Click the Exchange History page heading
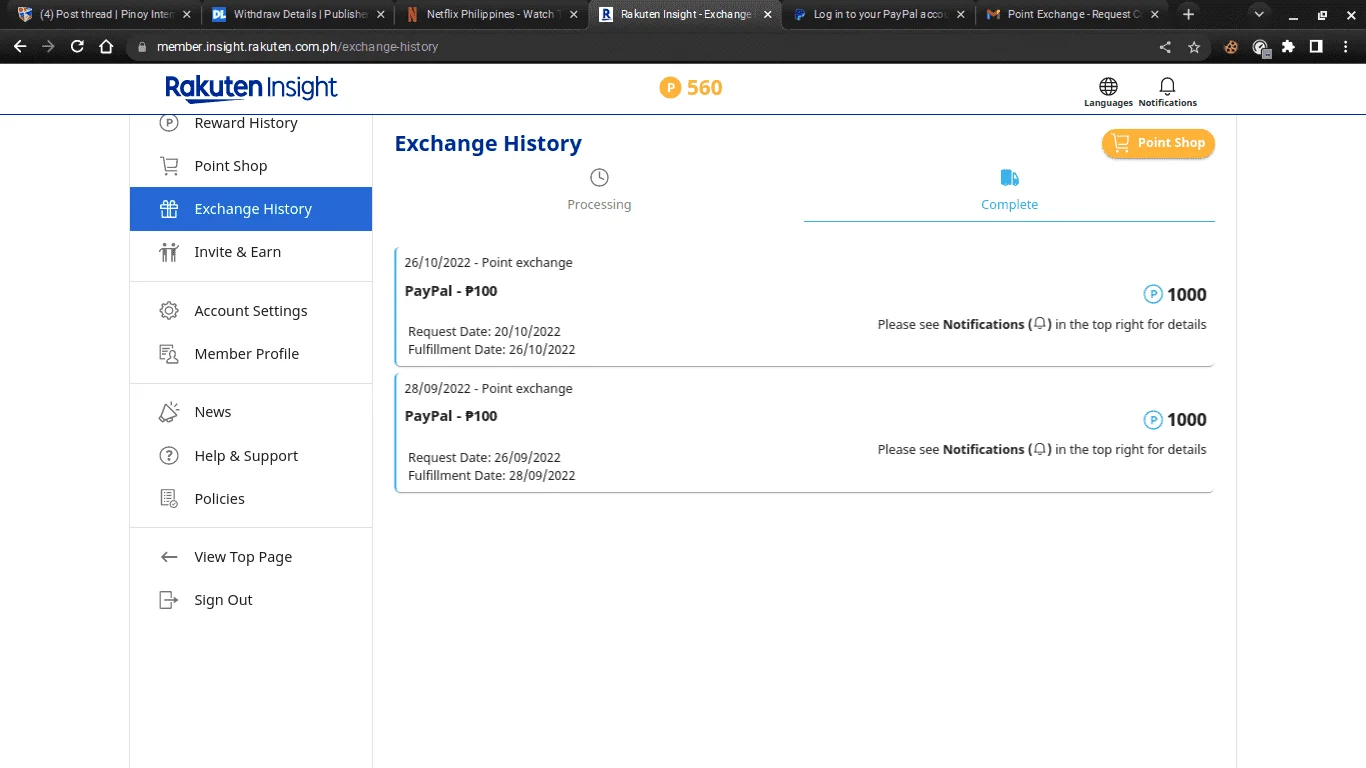This screenshot has height=768, width=1366. (488, 144)
